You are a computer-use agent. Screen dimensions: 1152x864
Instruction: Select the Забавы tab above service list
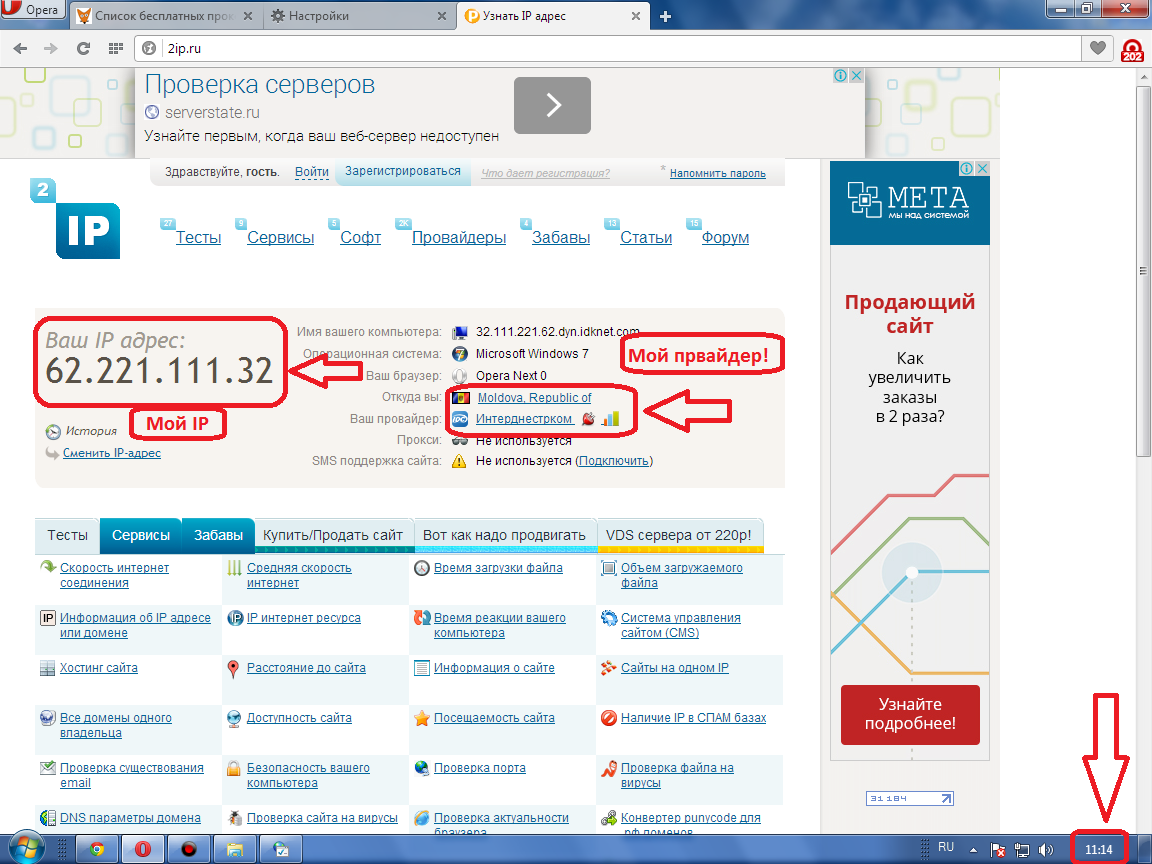(x=218, y=536)
